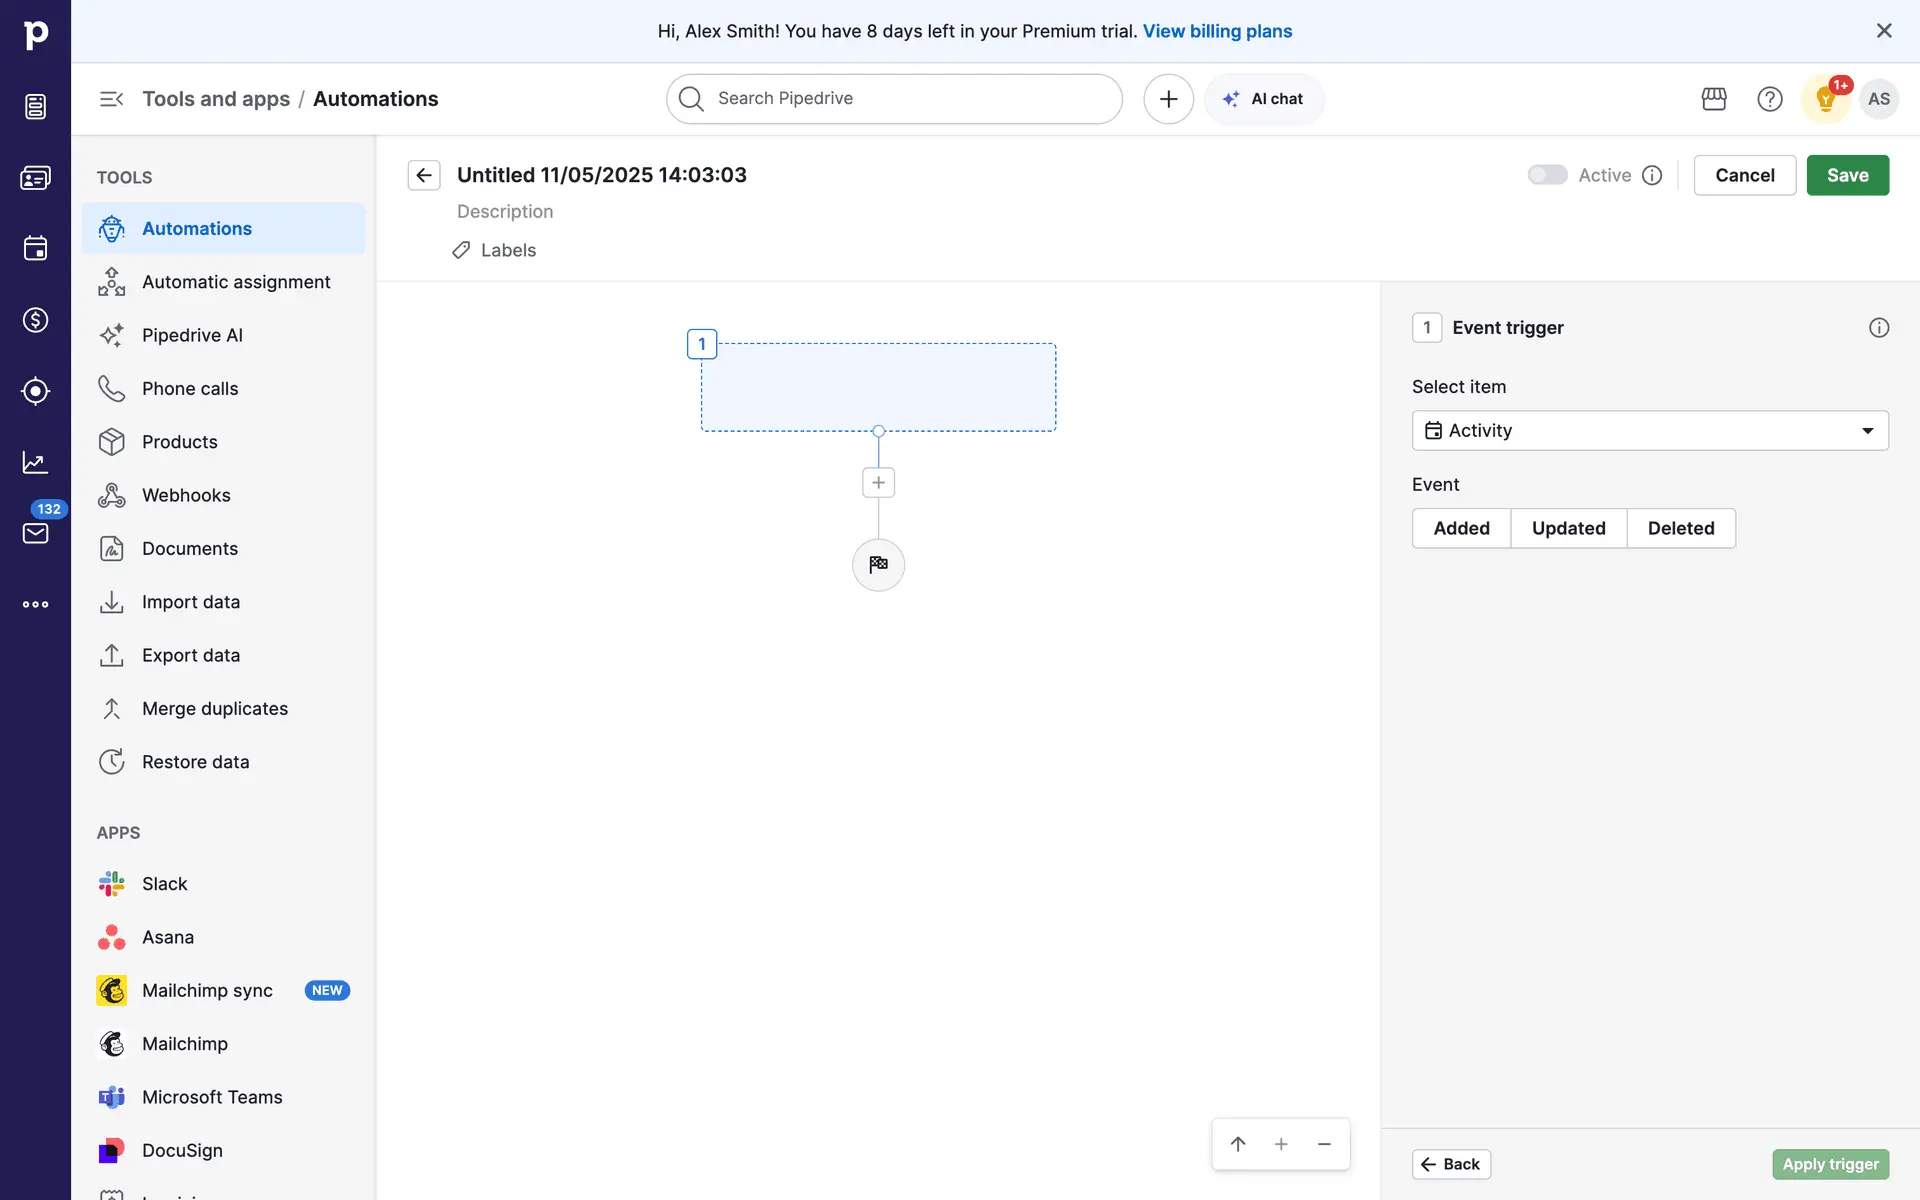Select the Updated event option
Image resolution: width=1920 pixels, height=1200 pixels.
1568,528
